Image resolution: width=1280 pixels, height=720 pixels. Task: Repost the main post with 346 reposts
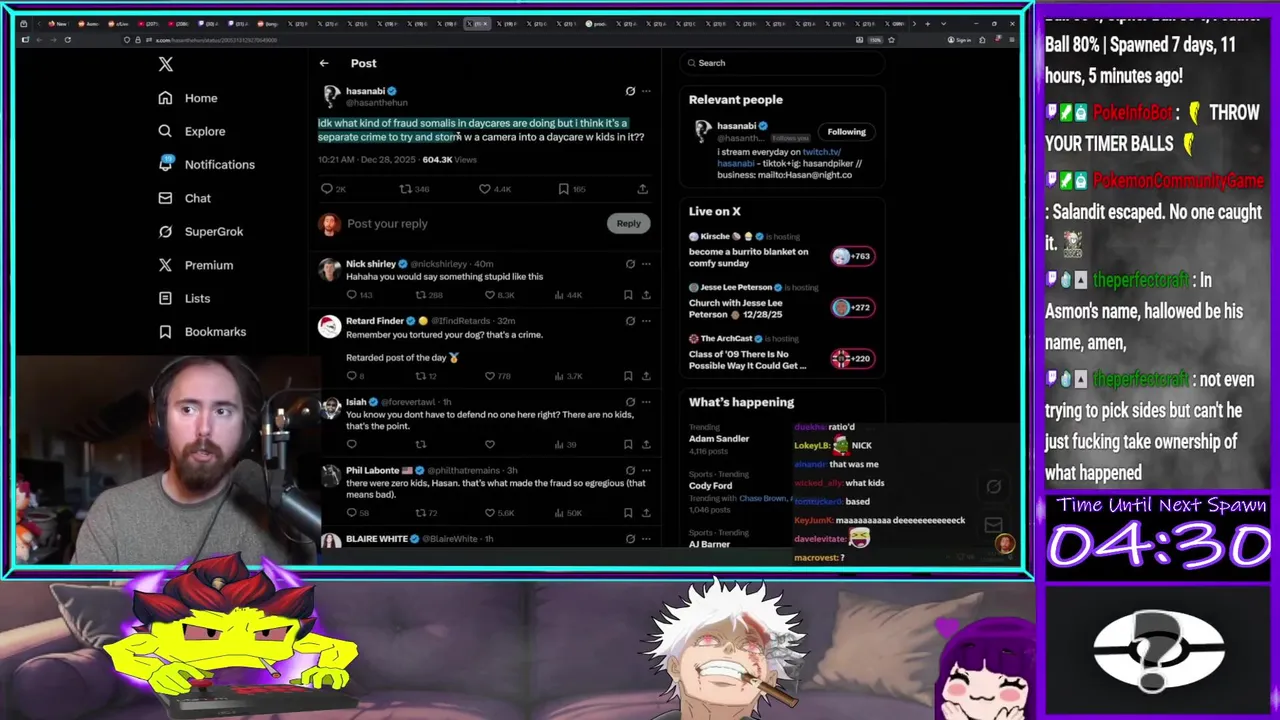[414, 188]
